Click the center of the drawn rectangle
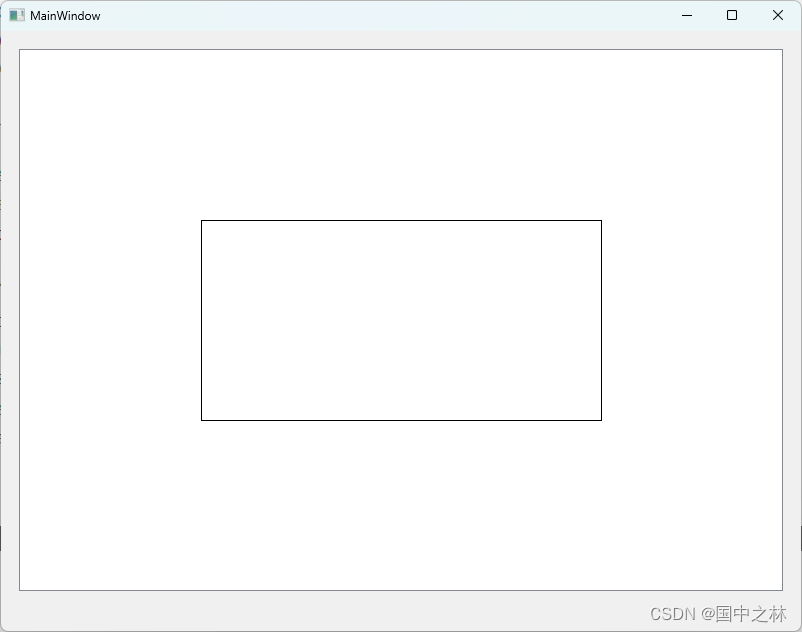The width and height of the screenshot is (802, 632). (x=401, y=320)
